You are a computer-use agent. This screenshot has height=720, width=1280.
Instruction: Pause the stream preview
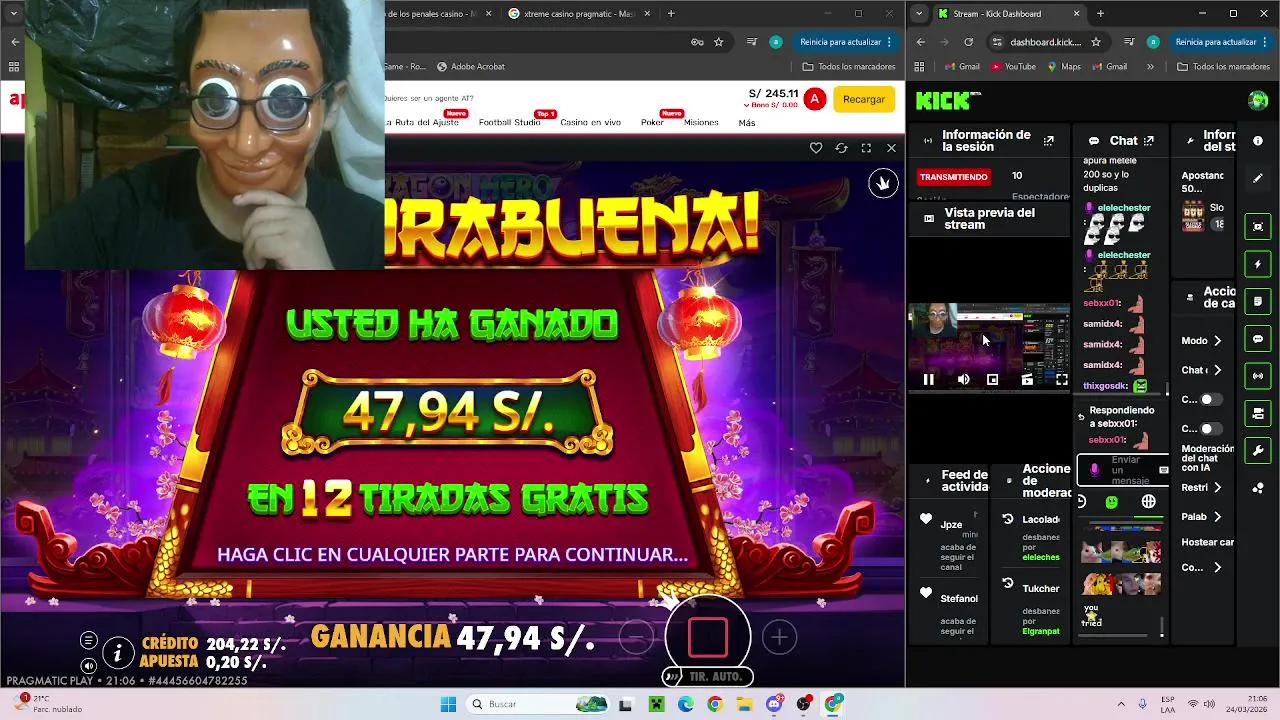[x=929, y=379]
